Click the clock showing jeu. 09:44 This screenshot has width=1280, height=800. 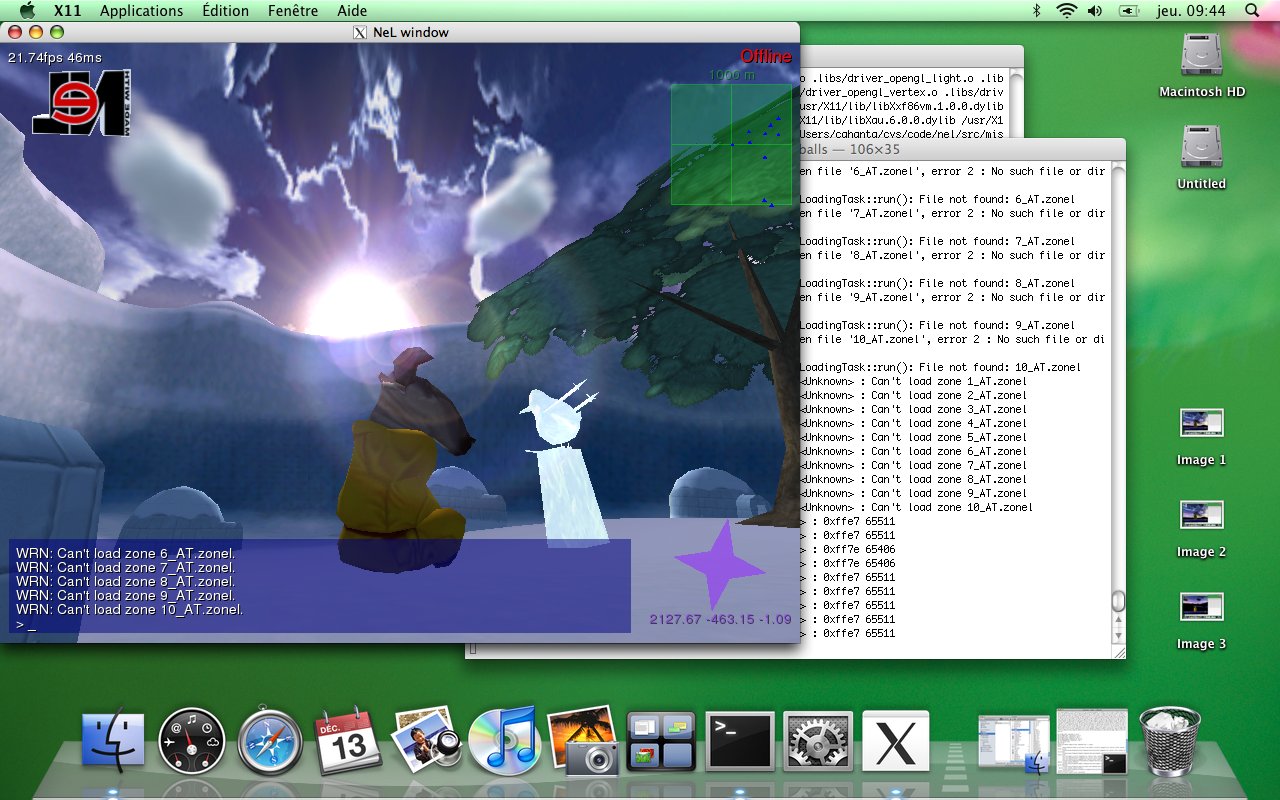pyautogui.click(x=1192, y=10)
